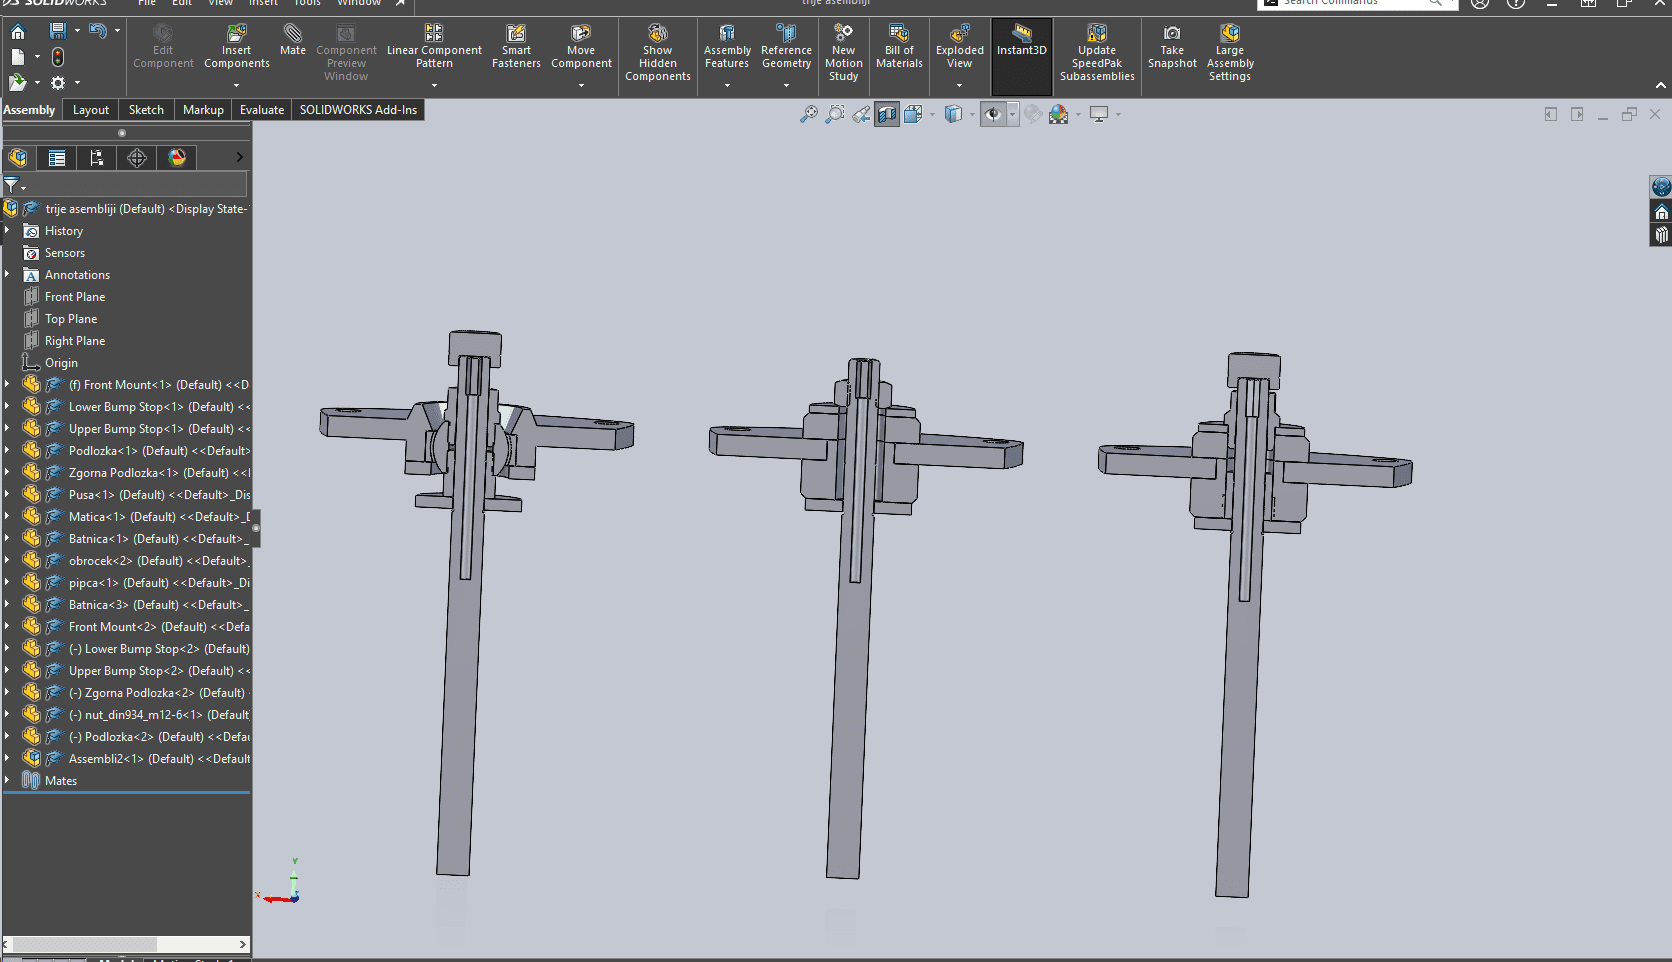1672x962 pixels.
Task: Switch to Layout tab
Action: 91,110
